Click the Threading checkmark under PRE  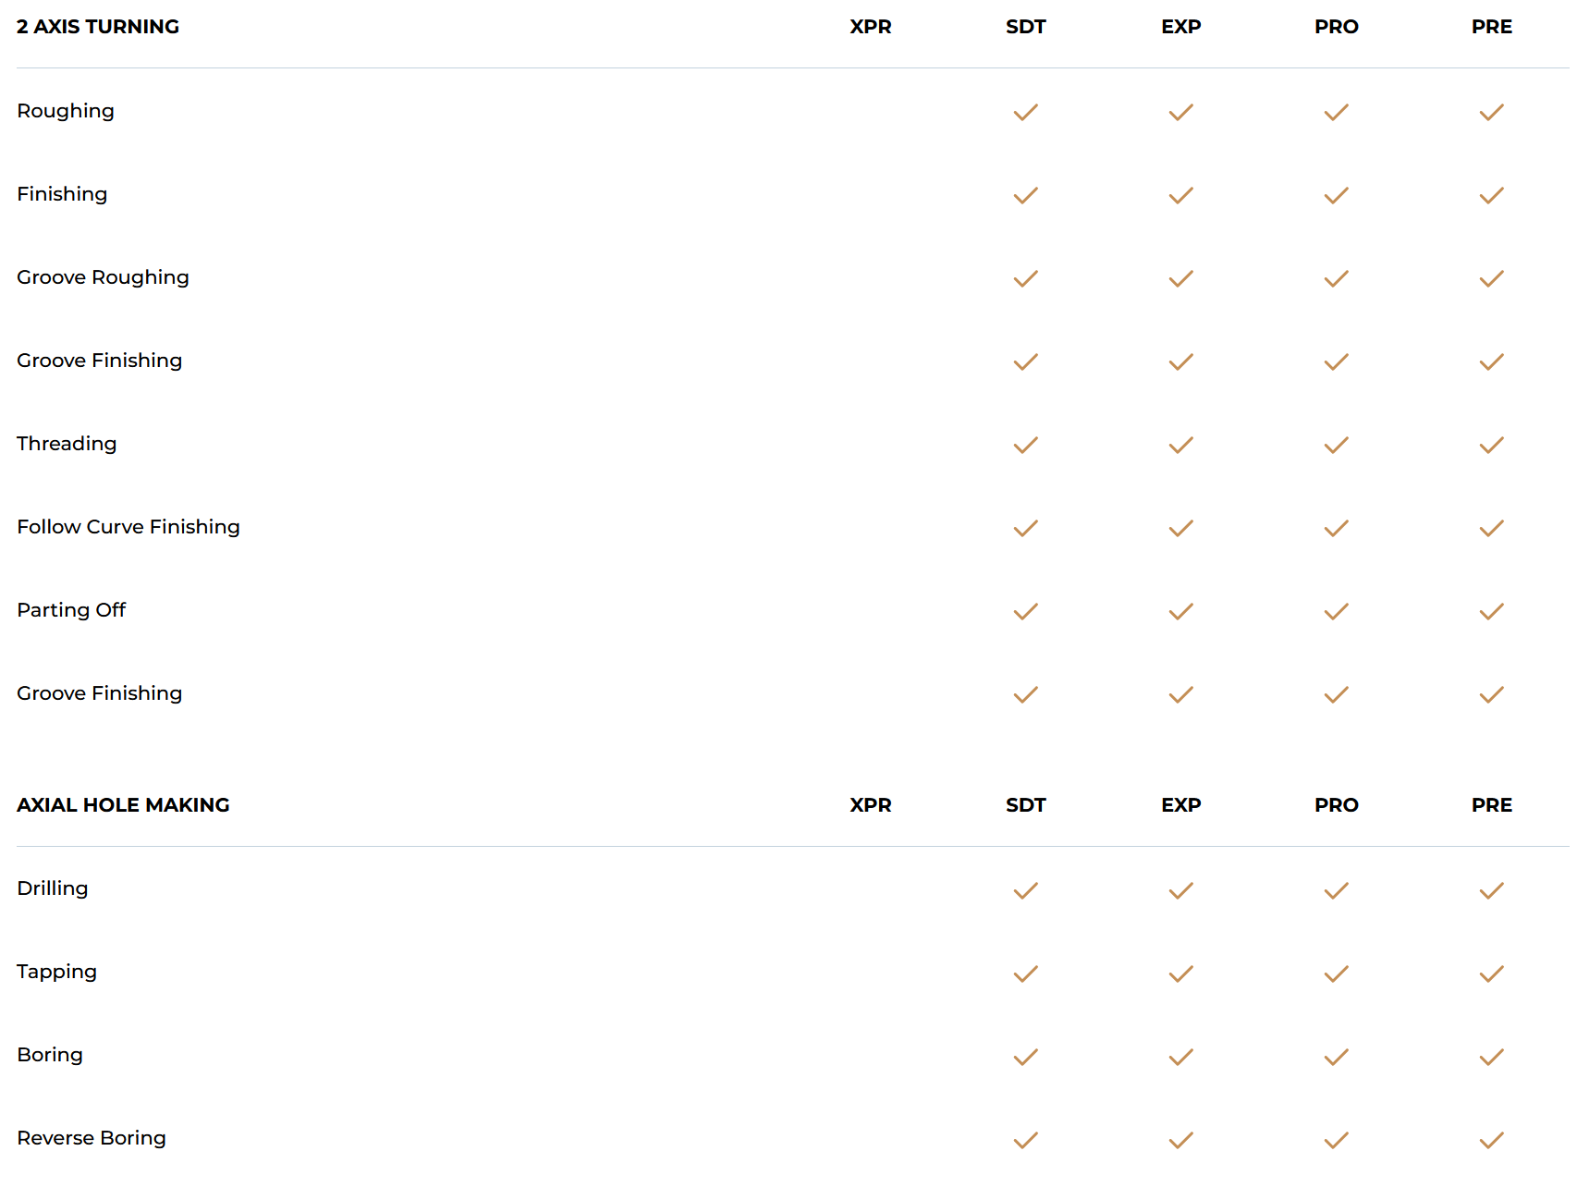[1491, 444]
